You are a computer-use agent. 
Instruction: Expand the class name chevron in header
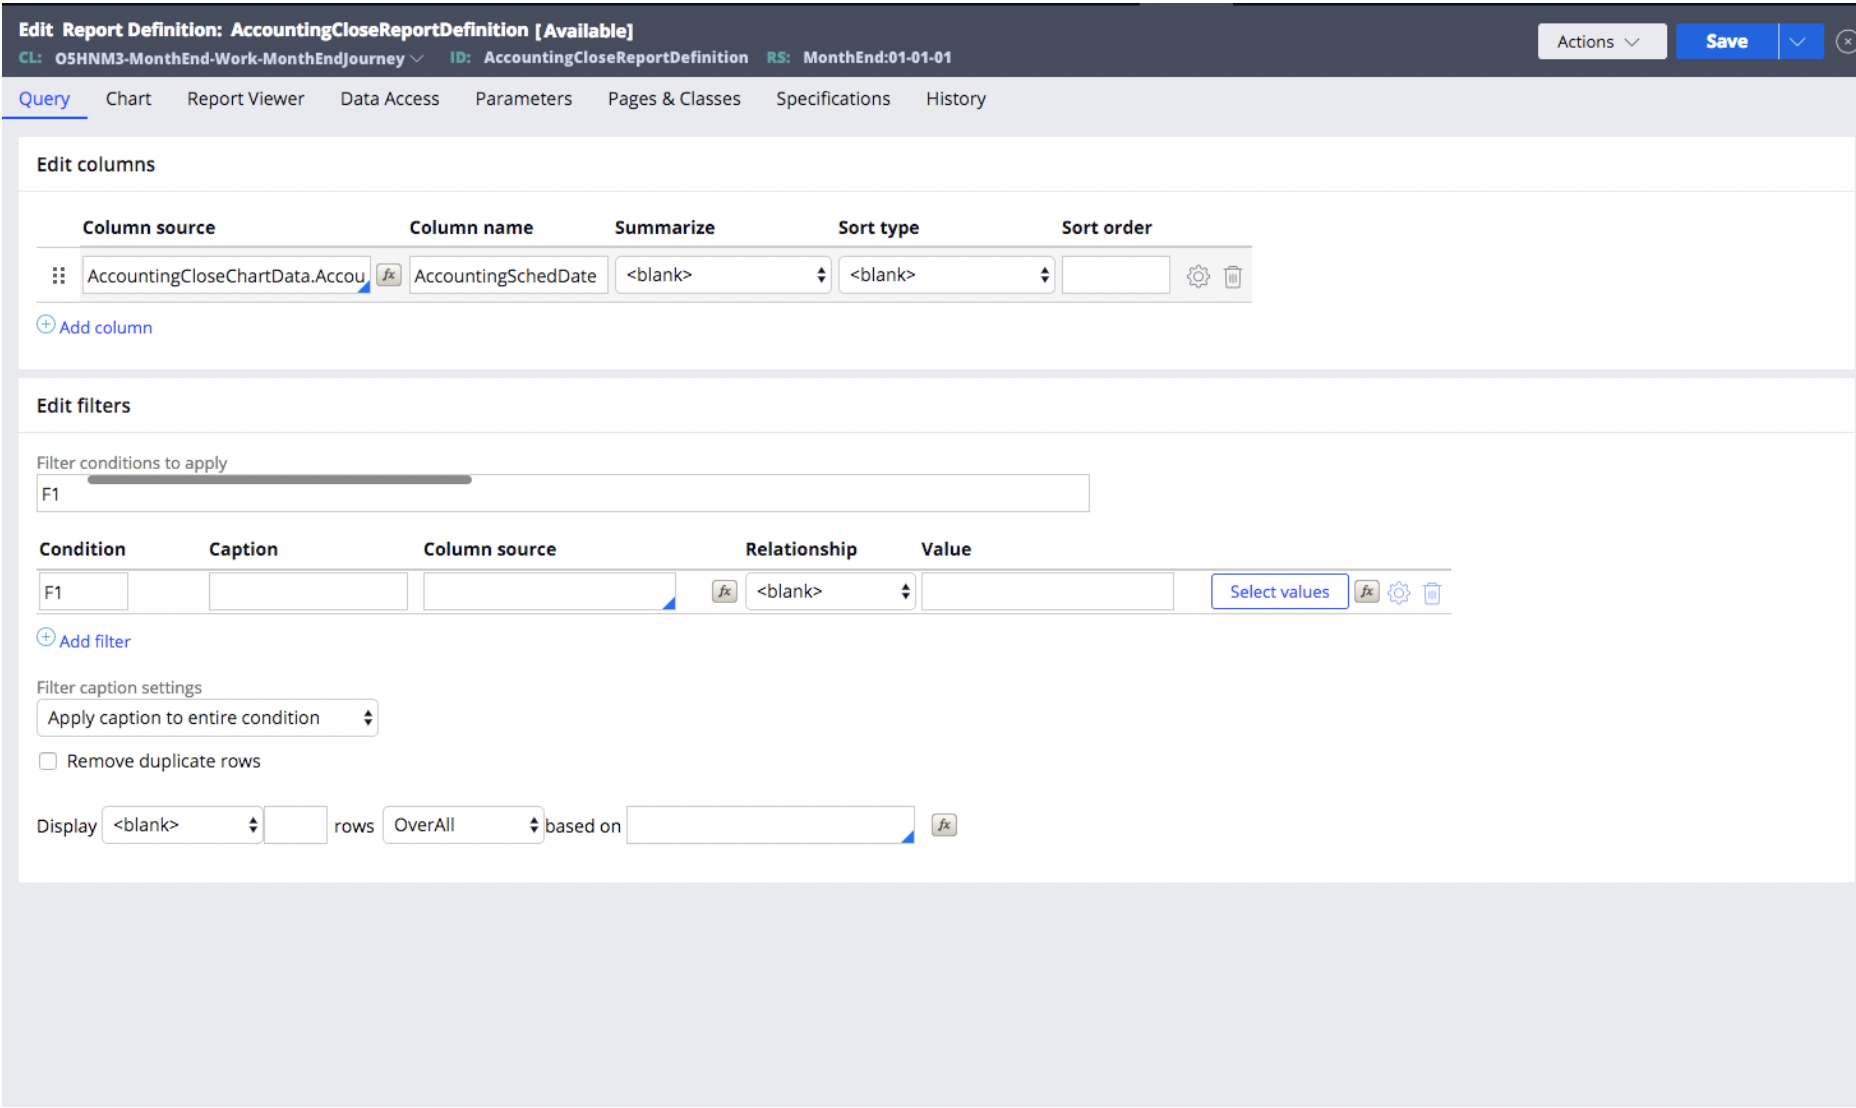(417, 59)
